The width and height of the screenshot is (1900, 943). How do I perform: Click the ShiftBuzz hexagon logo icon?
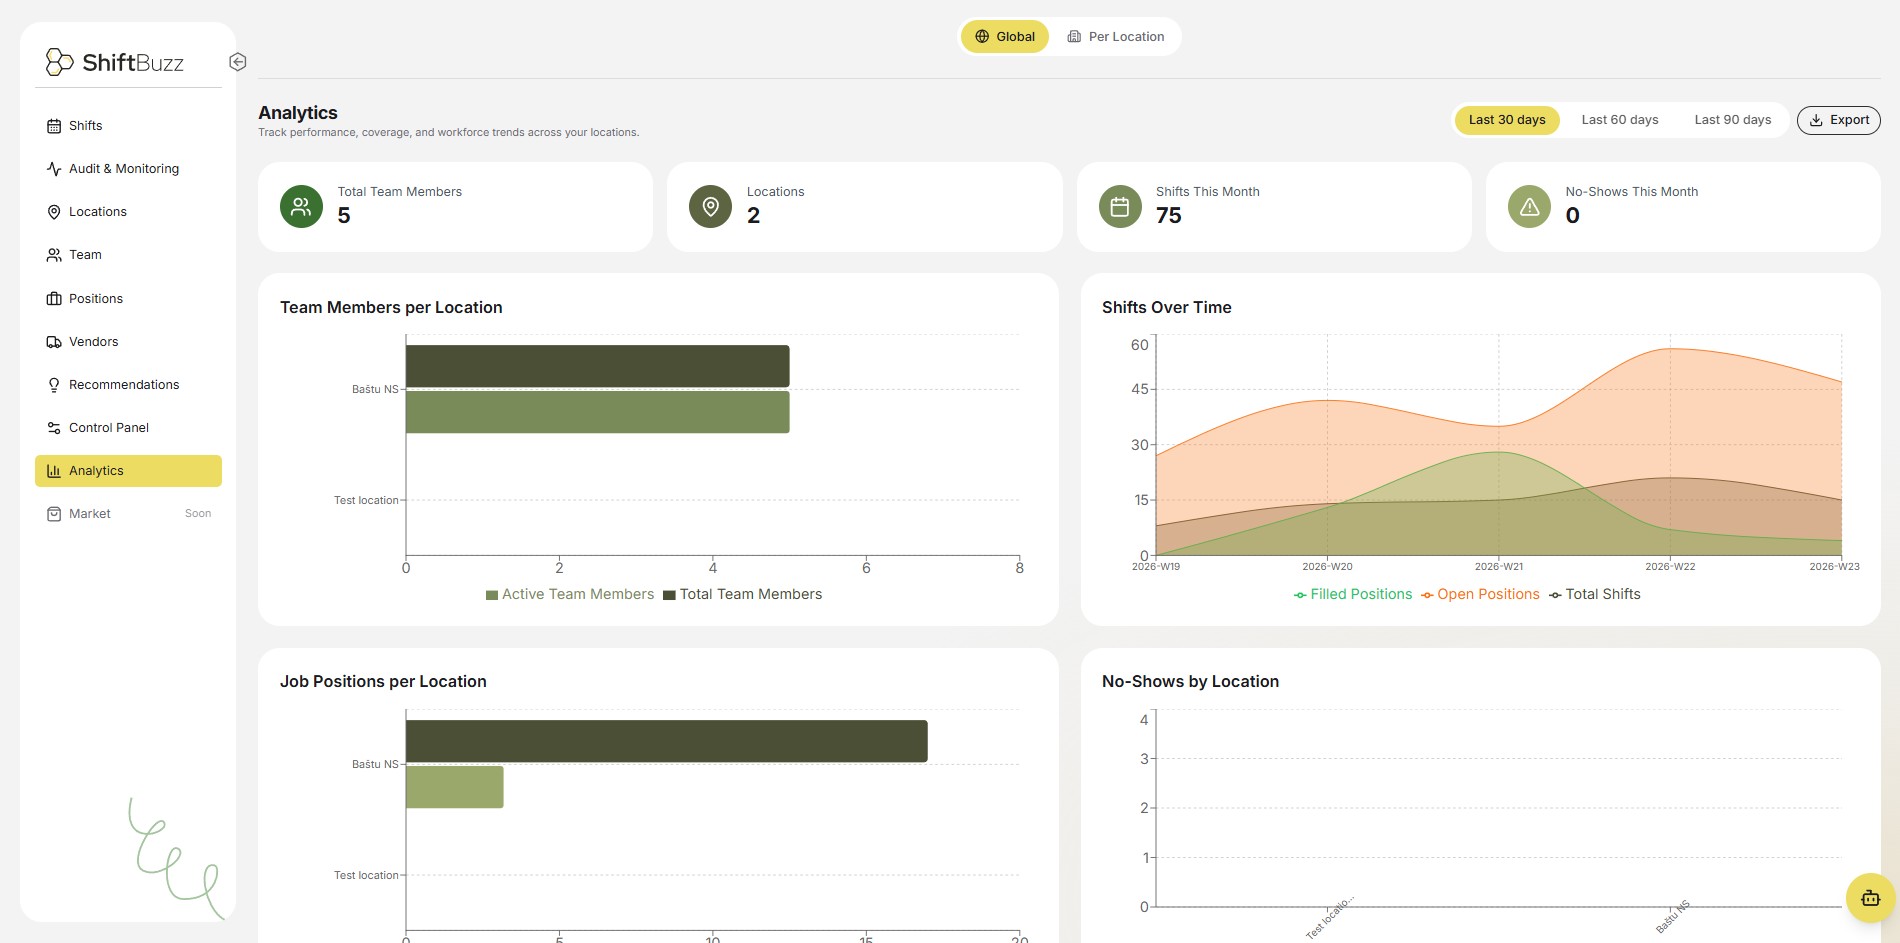tap(59, 62)
